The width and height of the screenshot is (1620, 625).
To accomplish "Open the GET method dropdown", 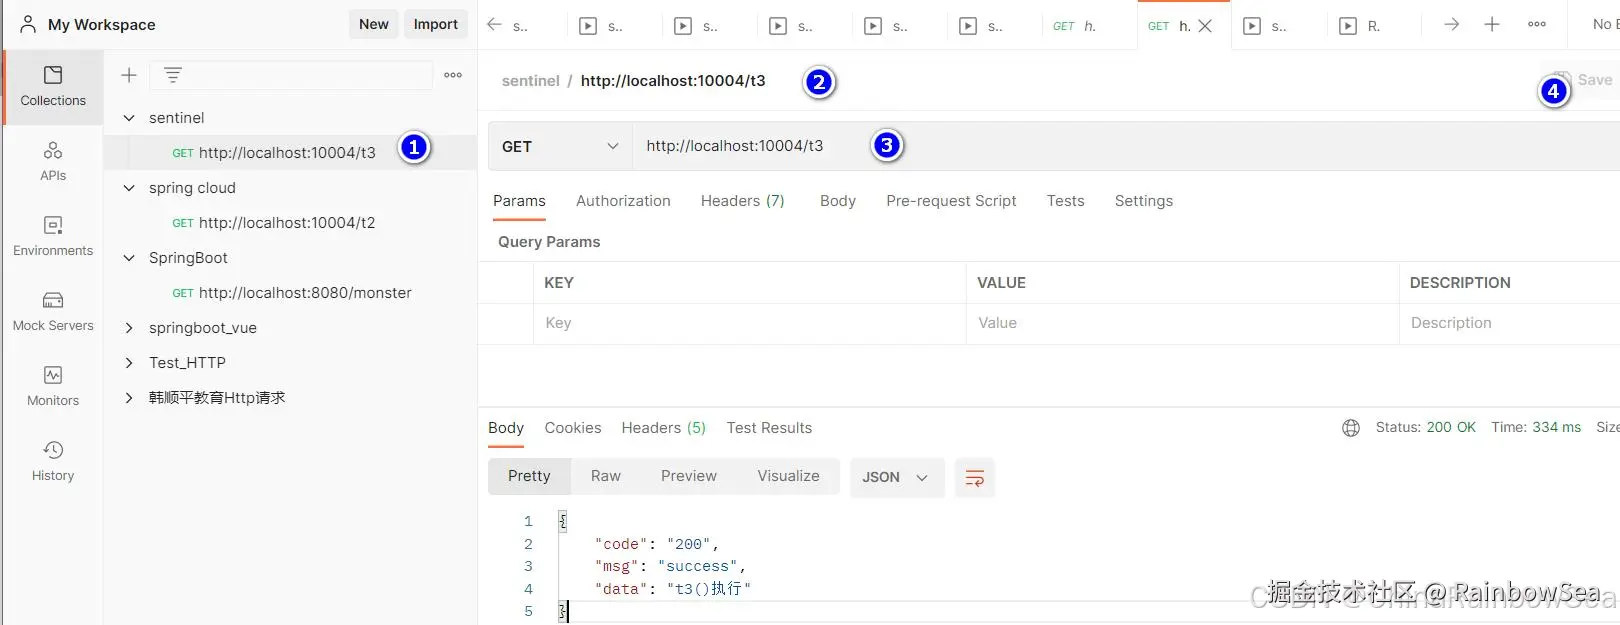I will [560, 147].
